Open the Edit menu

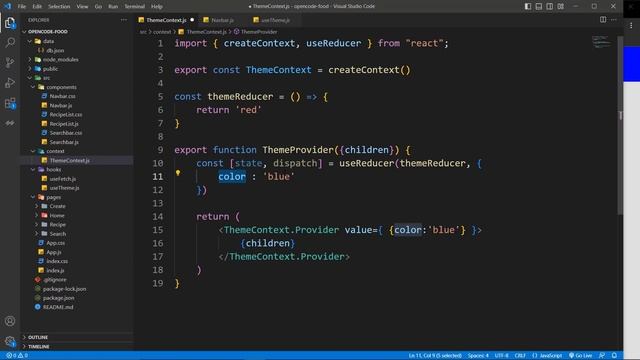pyautogui.click(x=37, y=7)
